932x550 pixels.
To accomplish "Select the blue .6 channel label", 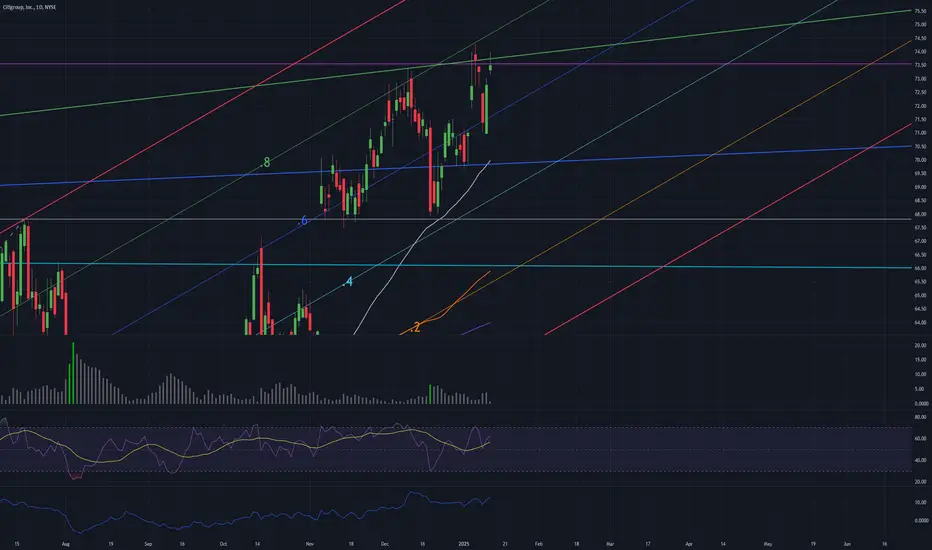I will [x=303, y=221].
